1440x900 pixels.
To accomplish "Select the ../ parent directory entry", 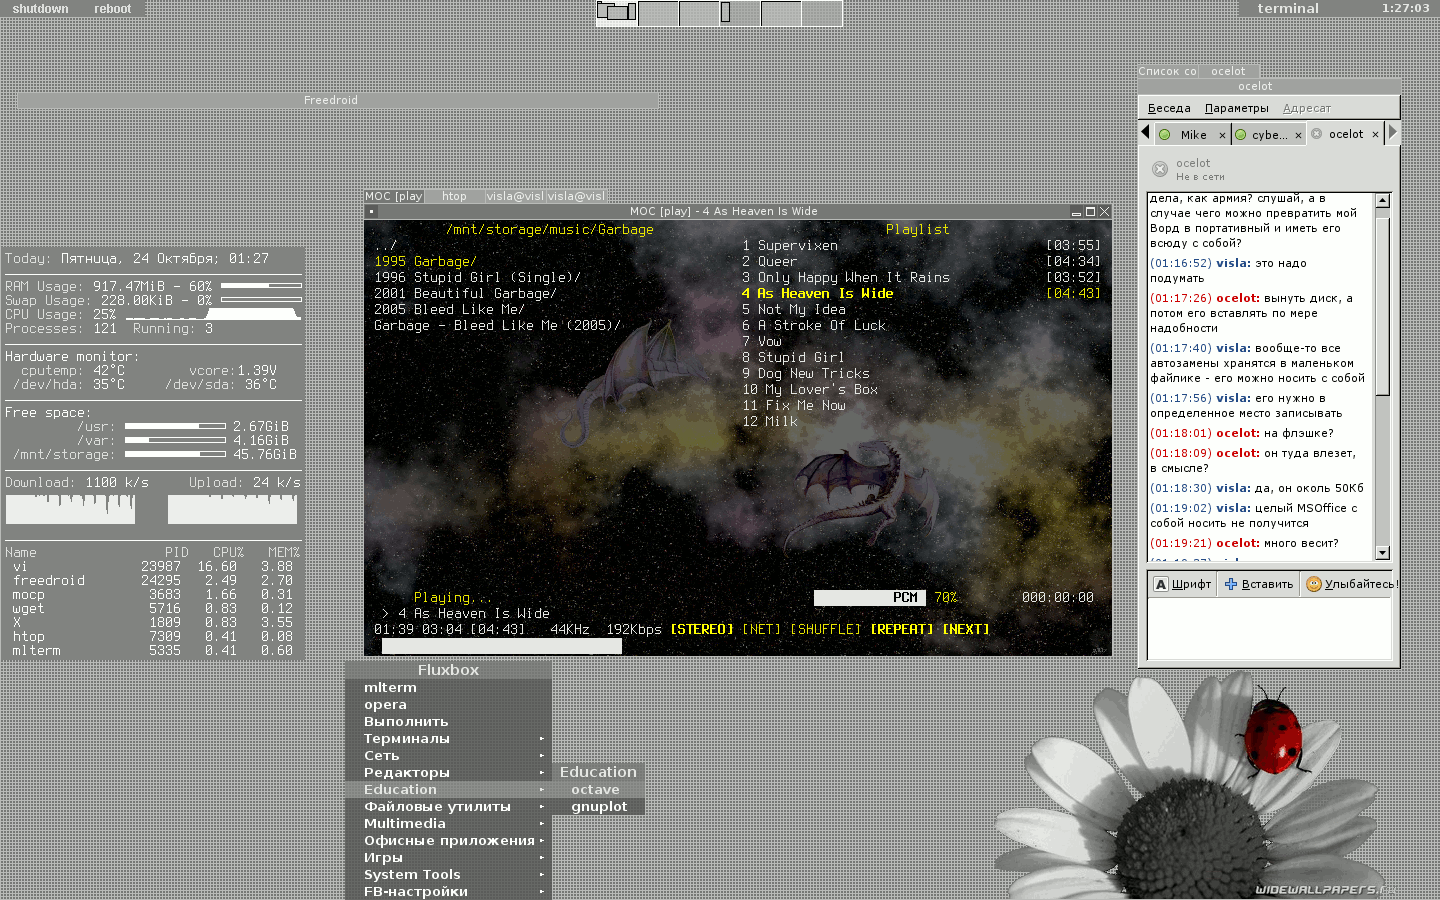I will point(385,245).
